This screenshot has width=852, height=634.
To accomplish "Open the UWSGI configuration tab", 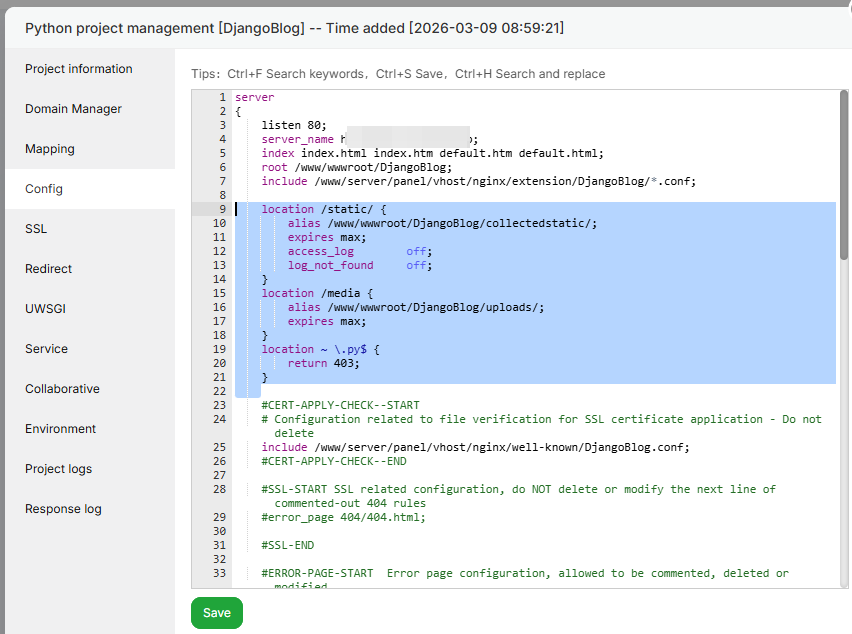I will [45, 309].
